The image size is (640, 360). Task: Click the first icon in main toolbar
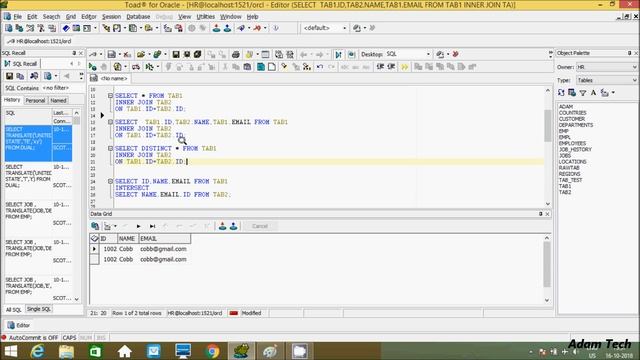9,28
